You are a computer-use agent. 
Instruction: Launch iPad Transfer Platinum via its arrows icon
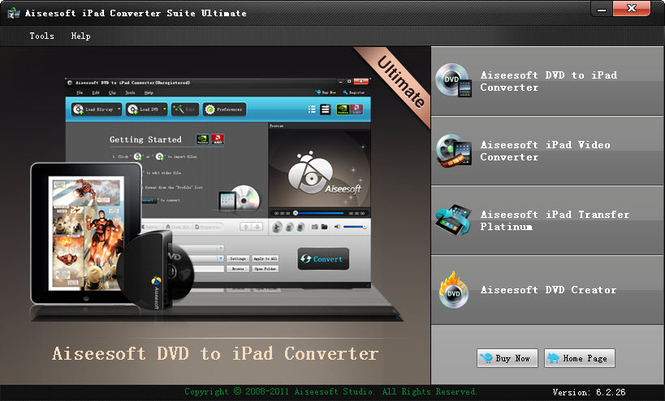[453, 220]
